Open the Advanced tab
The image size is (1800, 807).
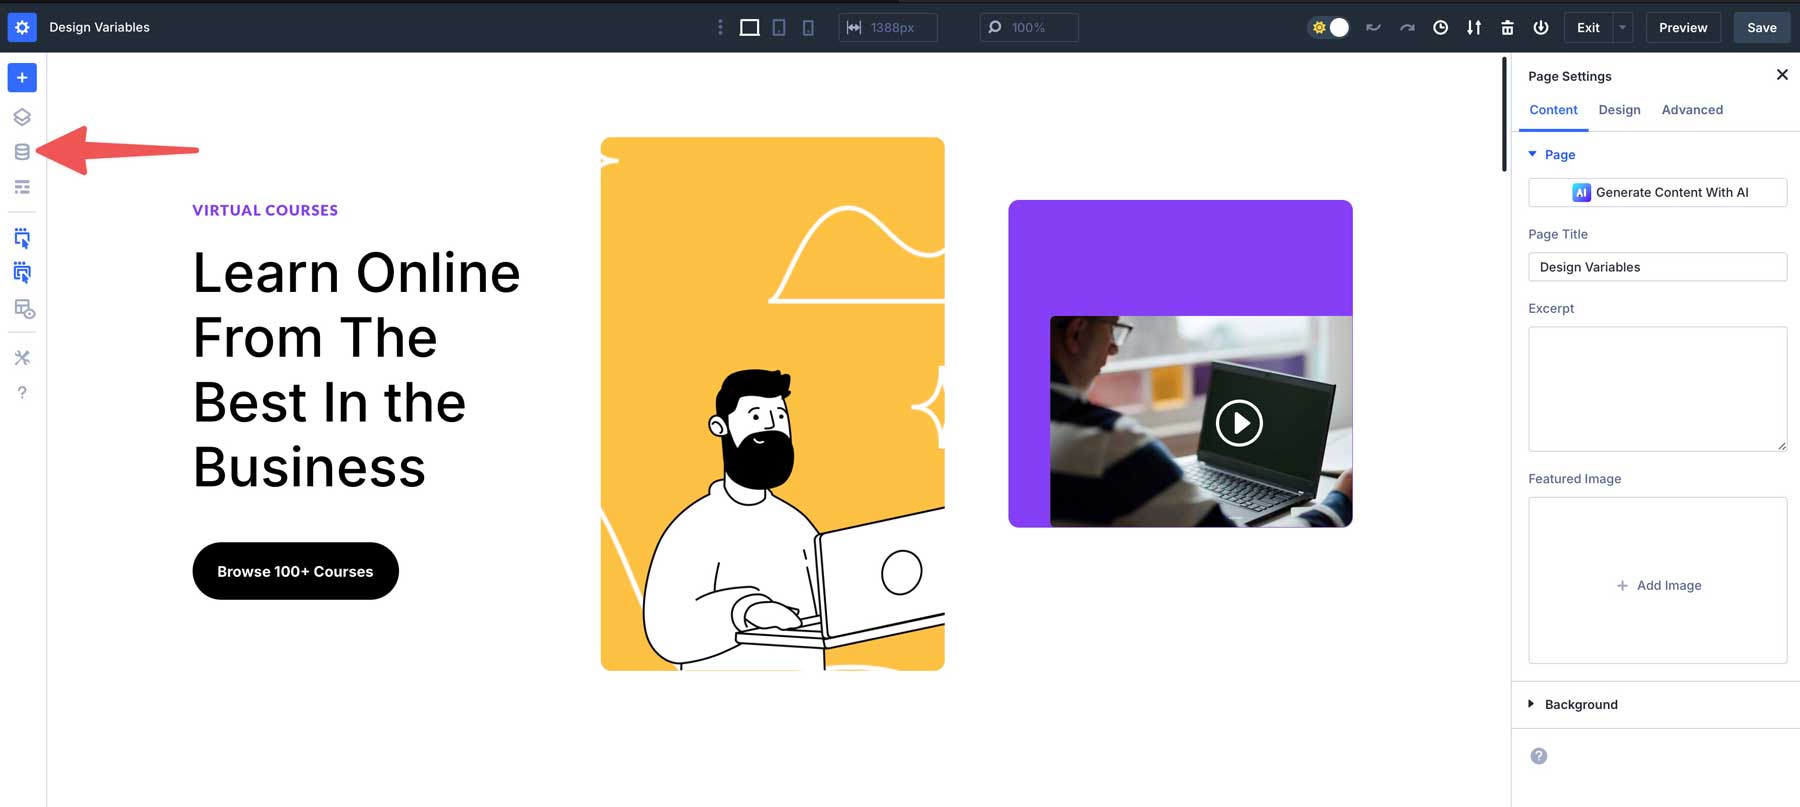(x=1692, y=110)
